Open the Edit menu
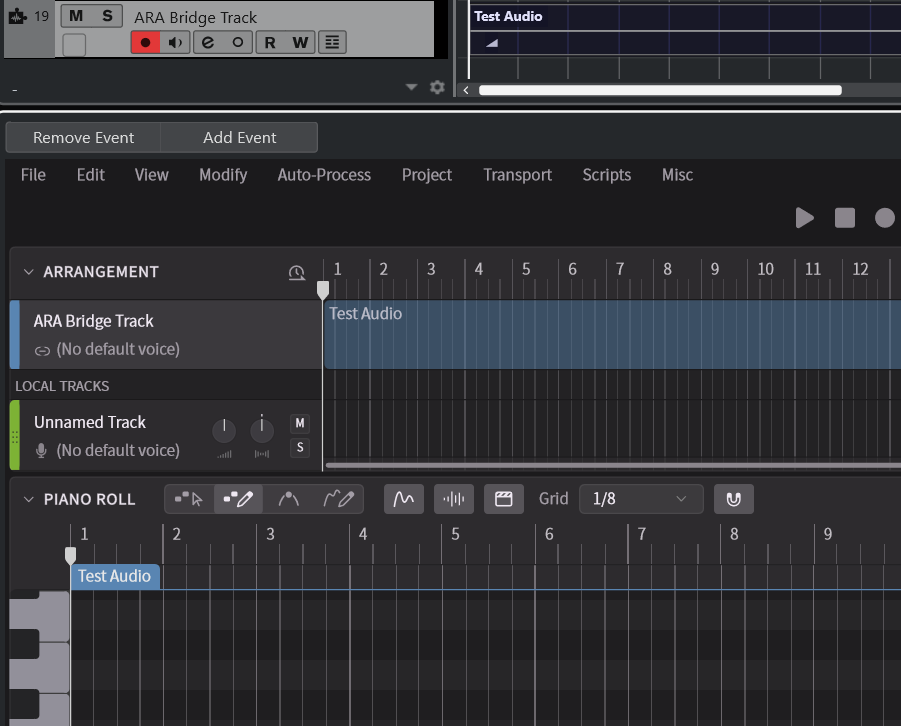This screenshot has height=726, width=901. [91, 175]
